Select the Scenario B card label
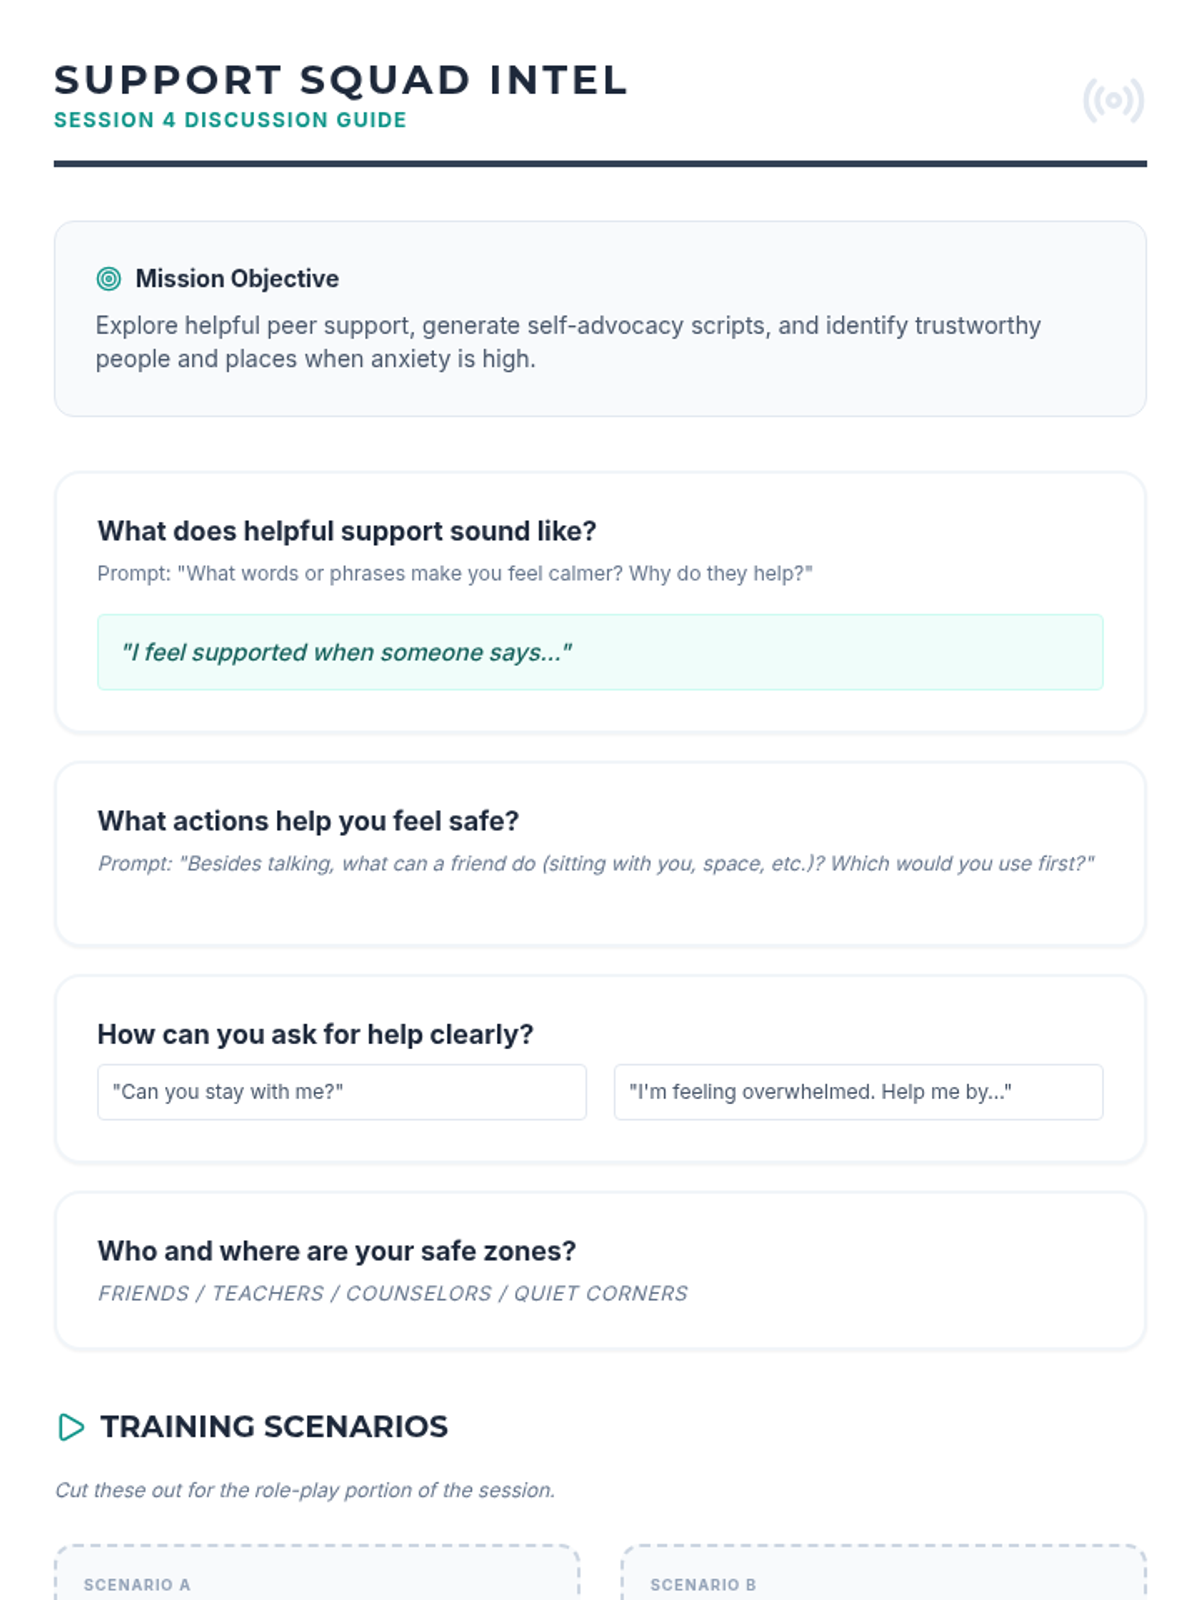Viewport: 1200px width, 1600px height. (x=703, y=1585)
